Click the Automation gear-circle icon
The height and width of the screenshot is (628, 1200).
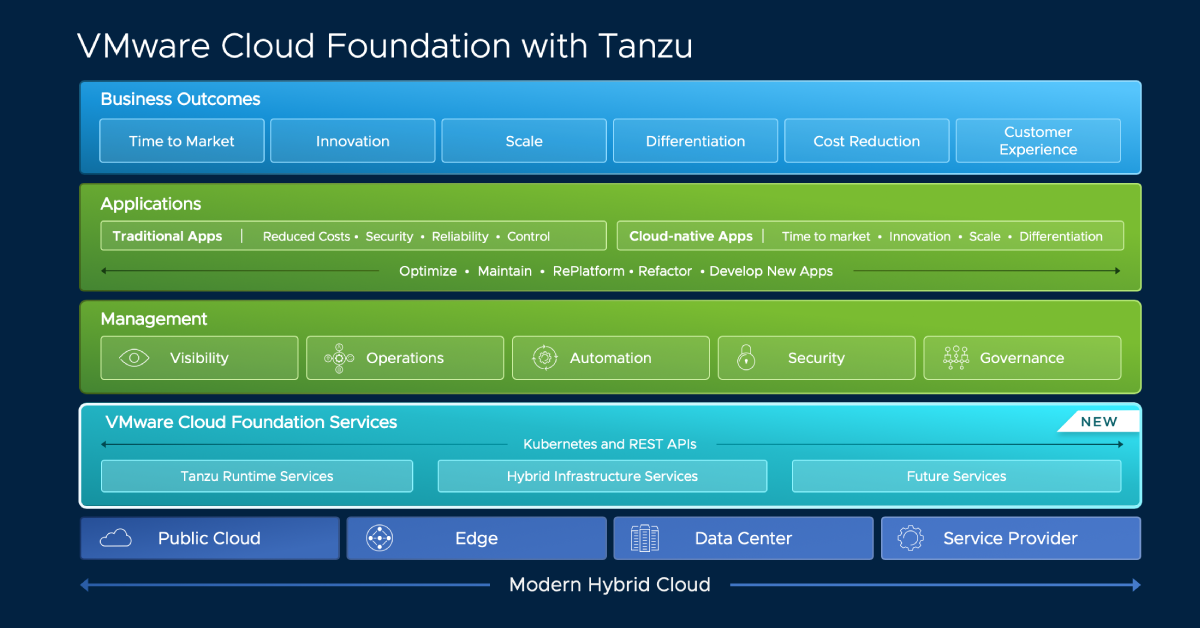[544, 358]
